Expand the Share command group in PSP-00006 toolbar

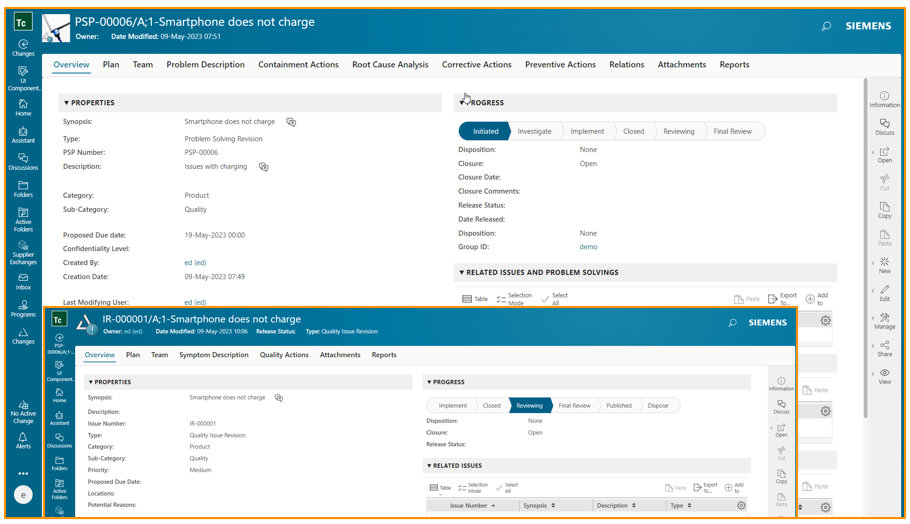(884, 348)
